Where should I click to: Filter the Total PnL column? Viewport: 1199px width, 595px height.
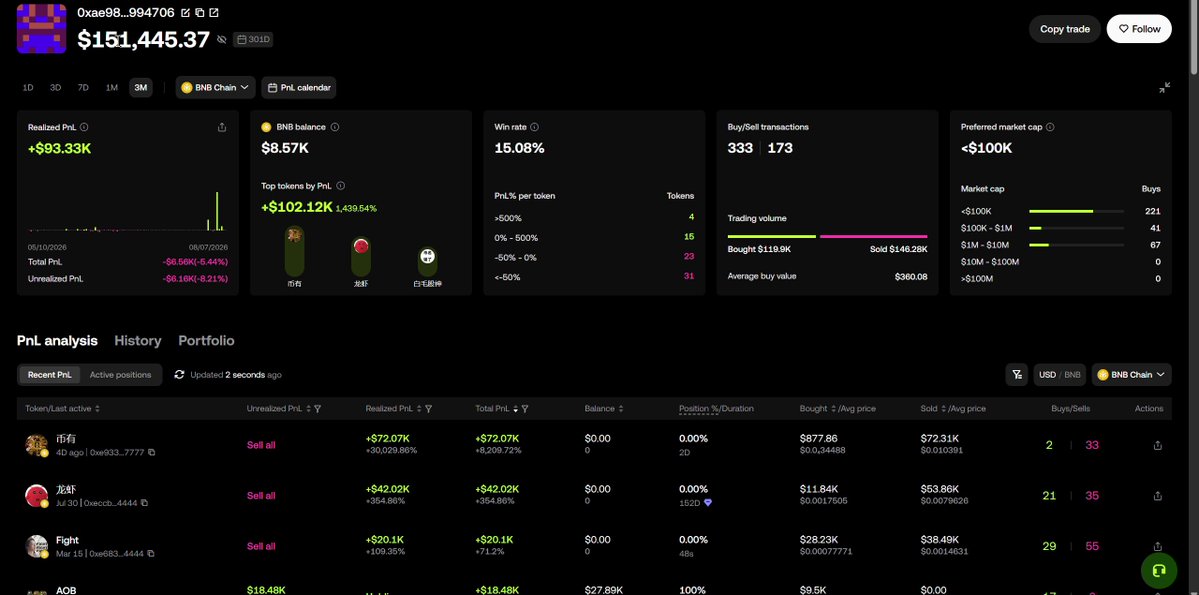click(x=525, y=409)
